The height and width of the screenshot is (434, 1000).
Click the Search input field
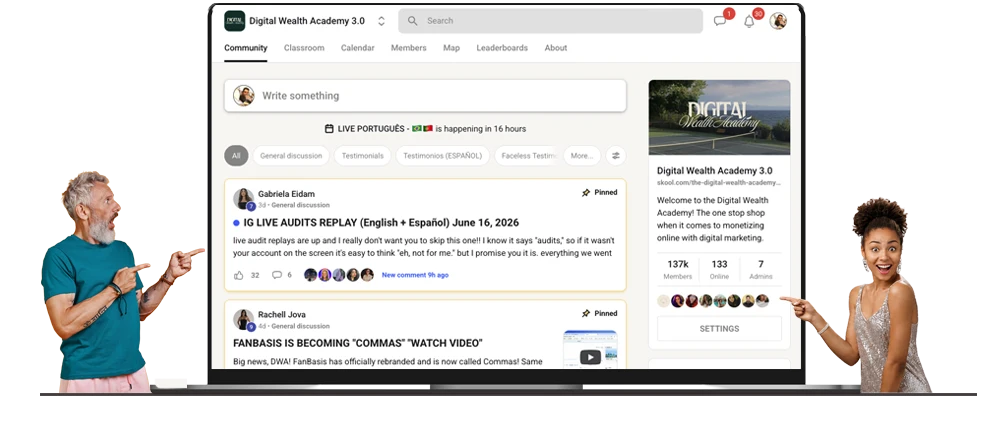pos(550,21)
